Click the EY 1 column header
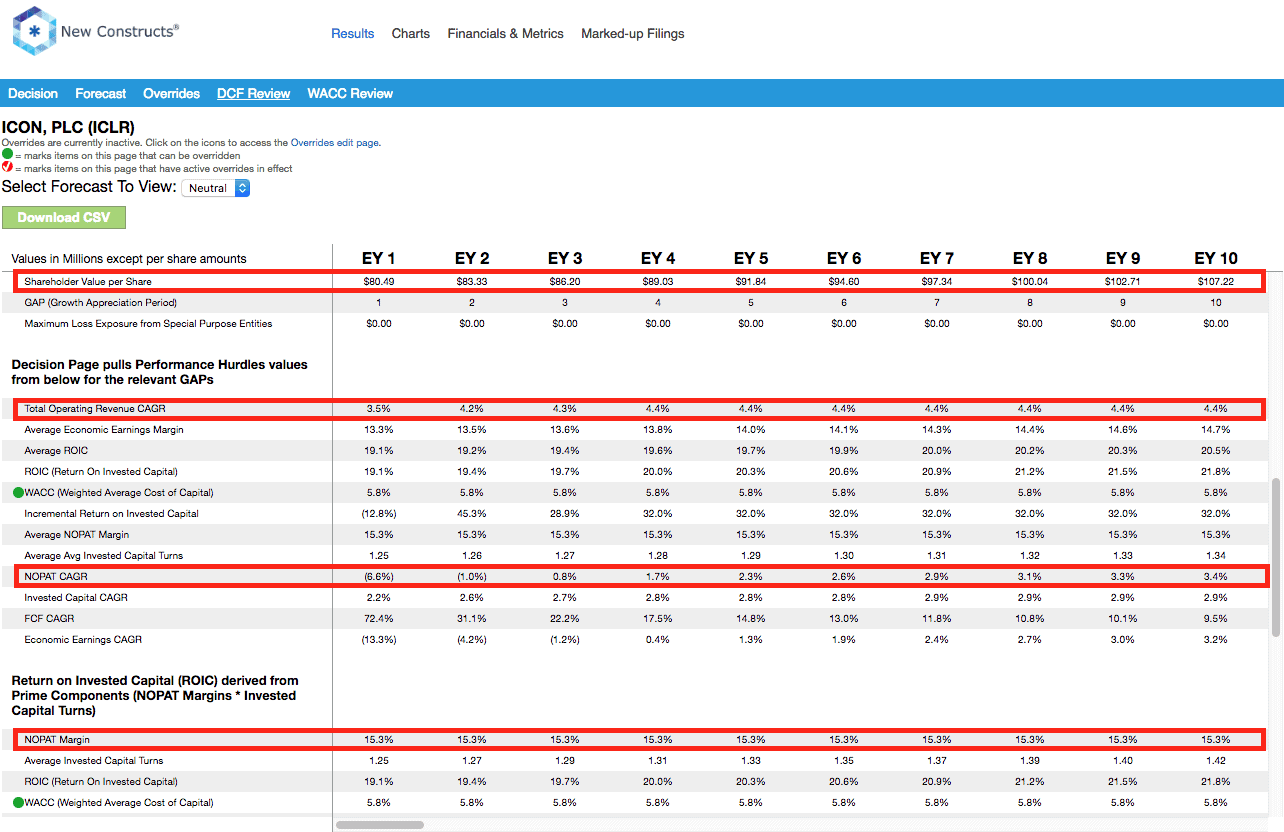The image size is (1284, 832). coord(379,258)
